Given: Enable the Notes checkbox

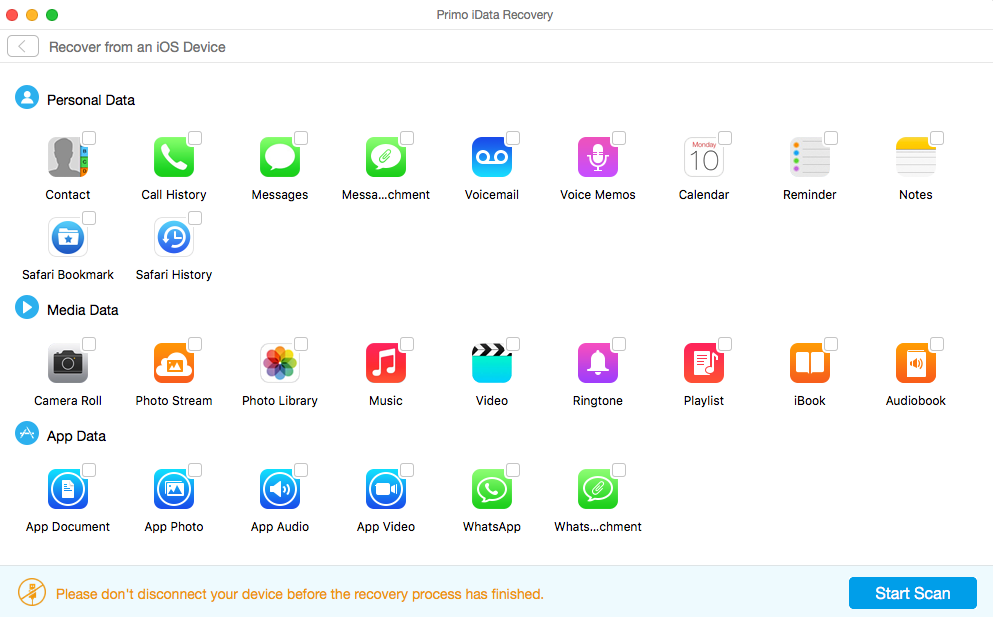Looking at the screenshot, I should 937,138.
